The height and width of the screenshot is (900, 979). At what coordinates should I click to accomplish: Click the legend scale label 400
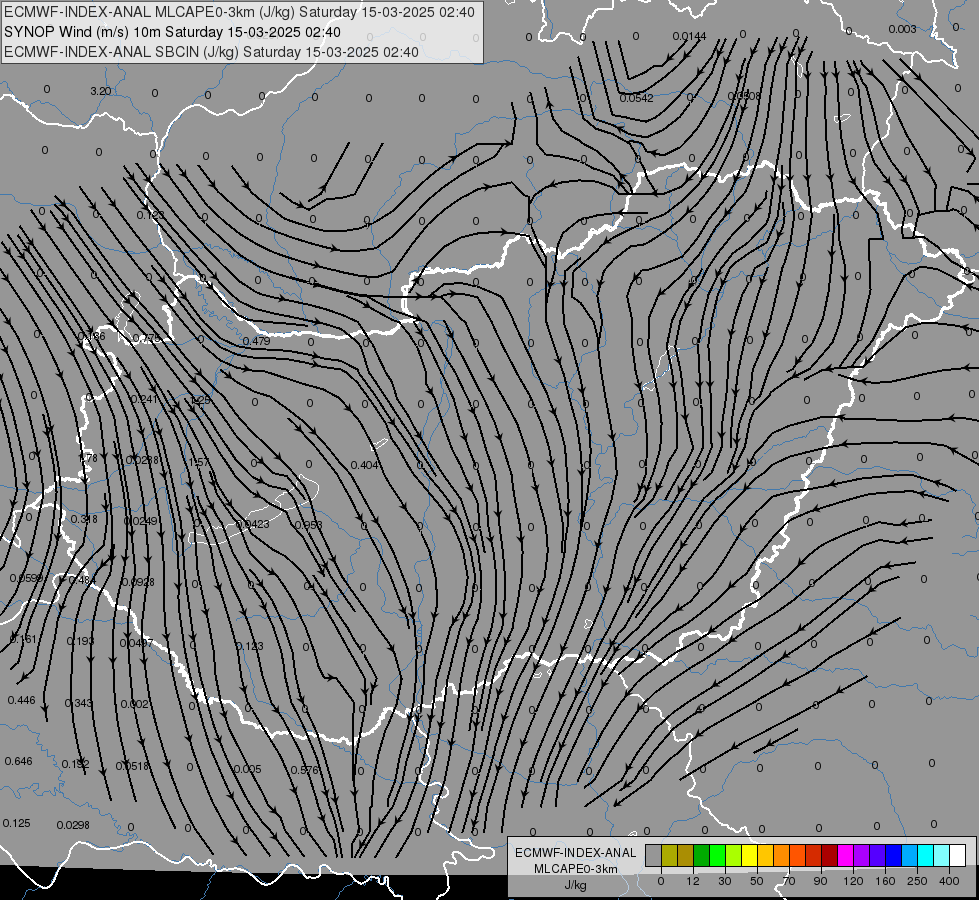click(x=949, y=881)
